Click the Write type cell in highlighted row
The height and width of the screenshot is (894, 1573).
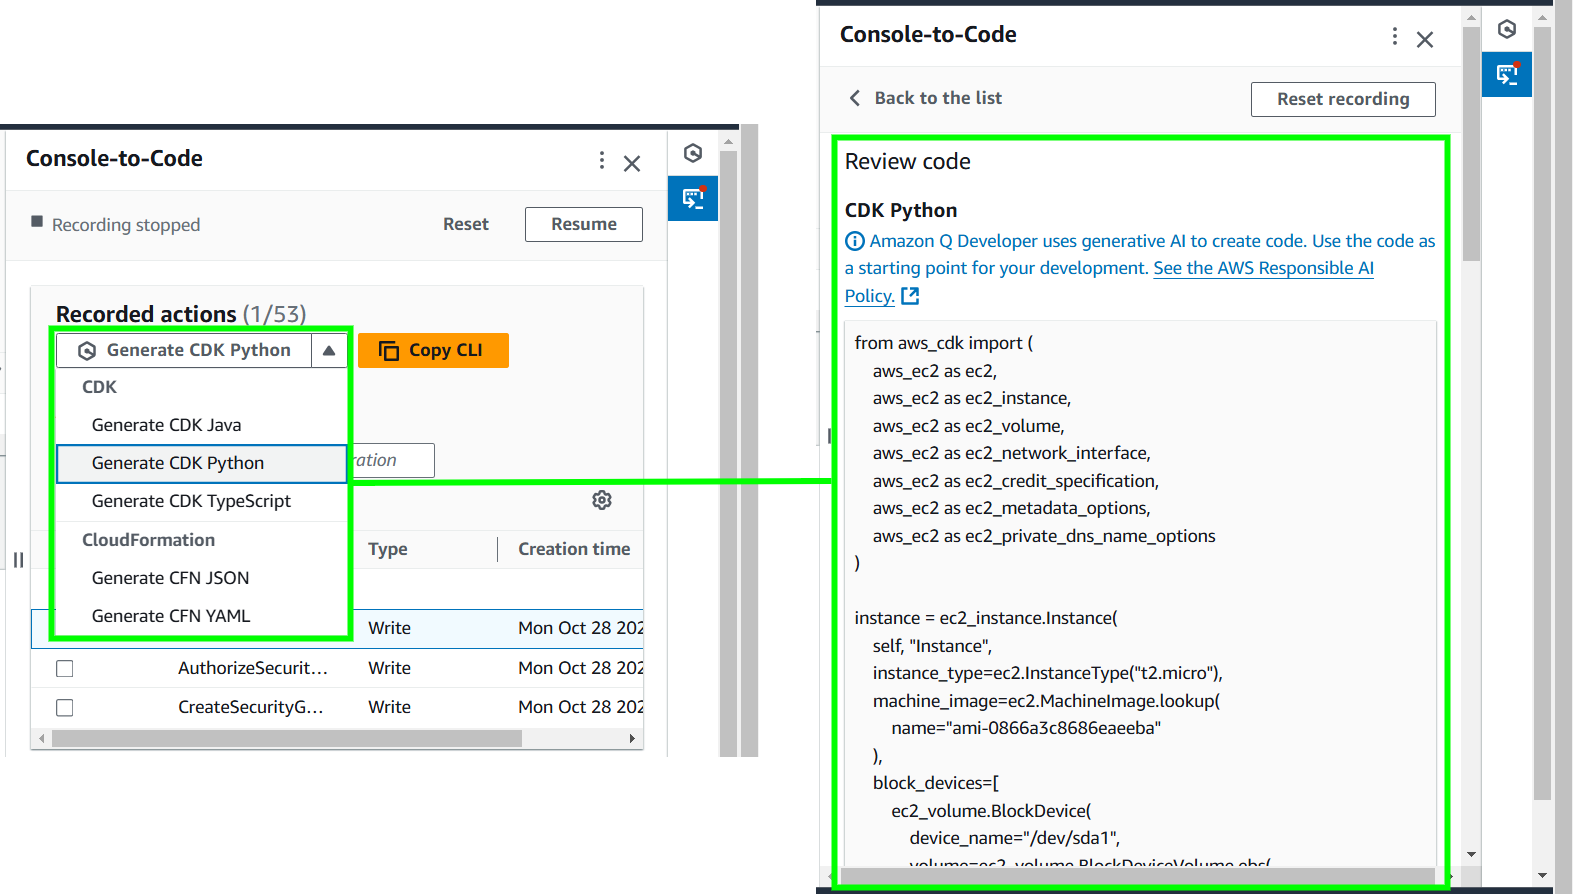tap(389, 628)
